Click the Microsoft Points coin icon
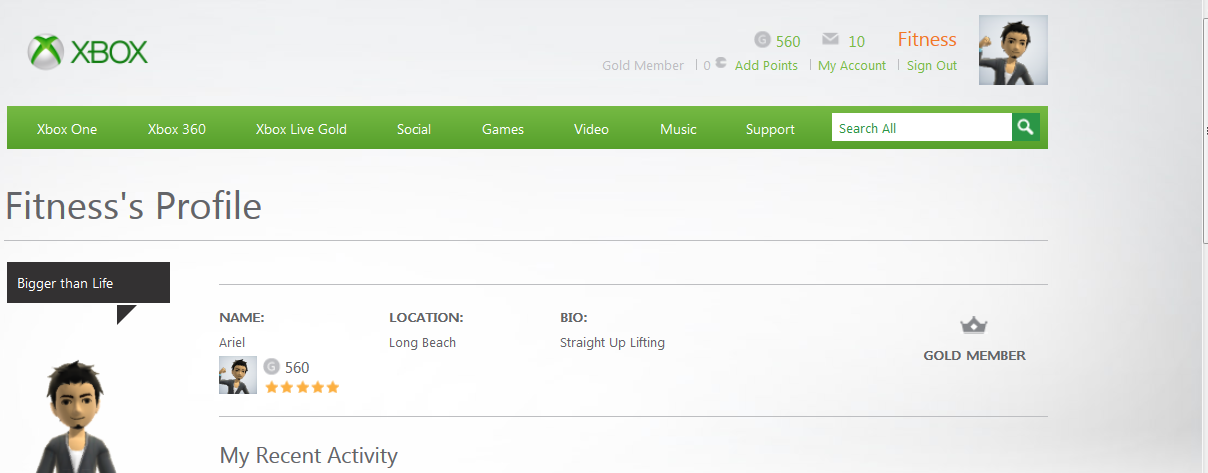The width and height of the screenshot is (1208, 473). (x=721, y=64)
